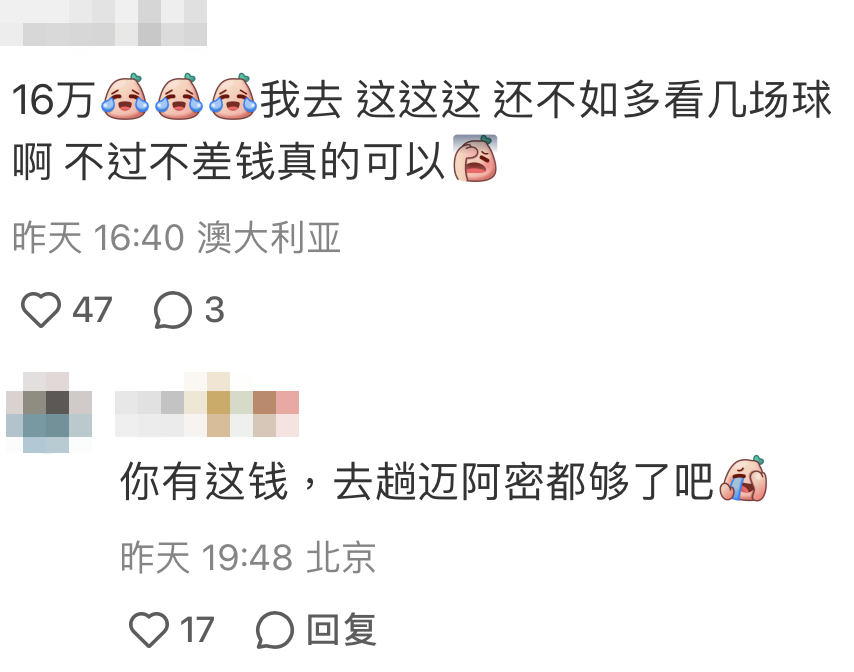Viewport: 854px width, 672px height.
Task: Open the blurred username of the replier
Action: coord(207,405)
